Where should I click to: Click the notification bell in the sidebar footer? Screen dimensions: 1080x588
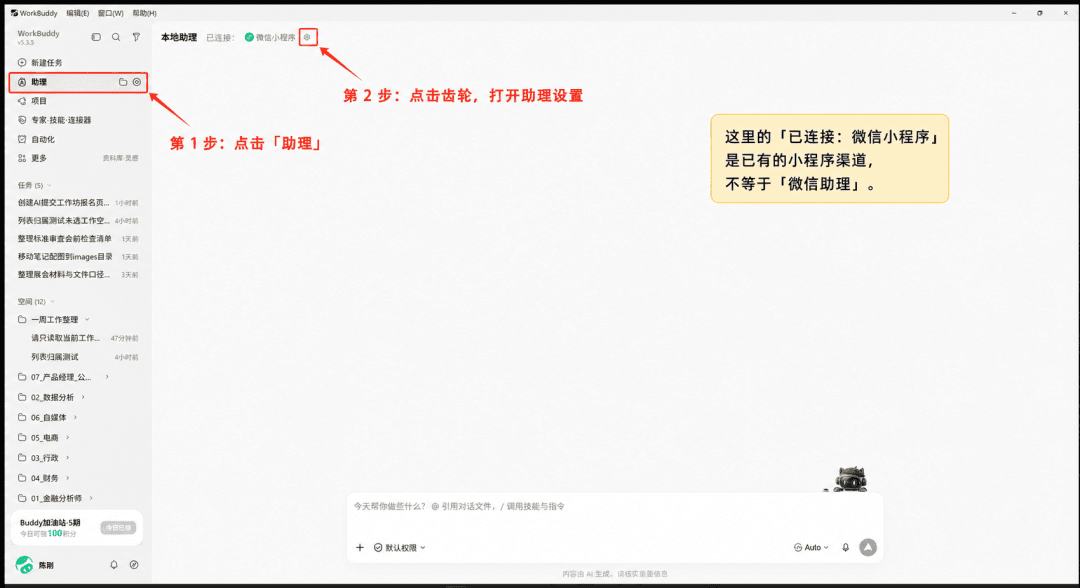click(114, 565)
